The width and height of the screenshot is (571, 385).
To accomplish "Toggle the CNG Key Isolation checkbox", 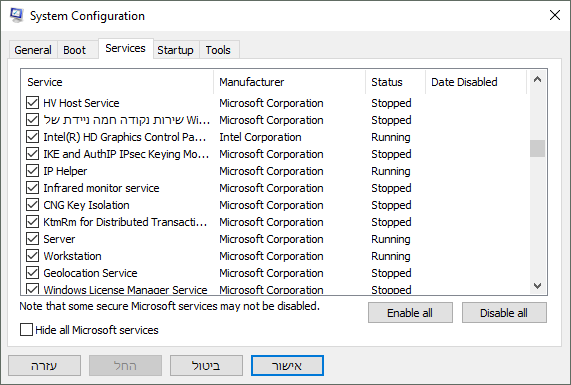I will point(32,205).
